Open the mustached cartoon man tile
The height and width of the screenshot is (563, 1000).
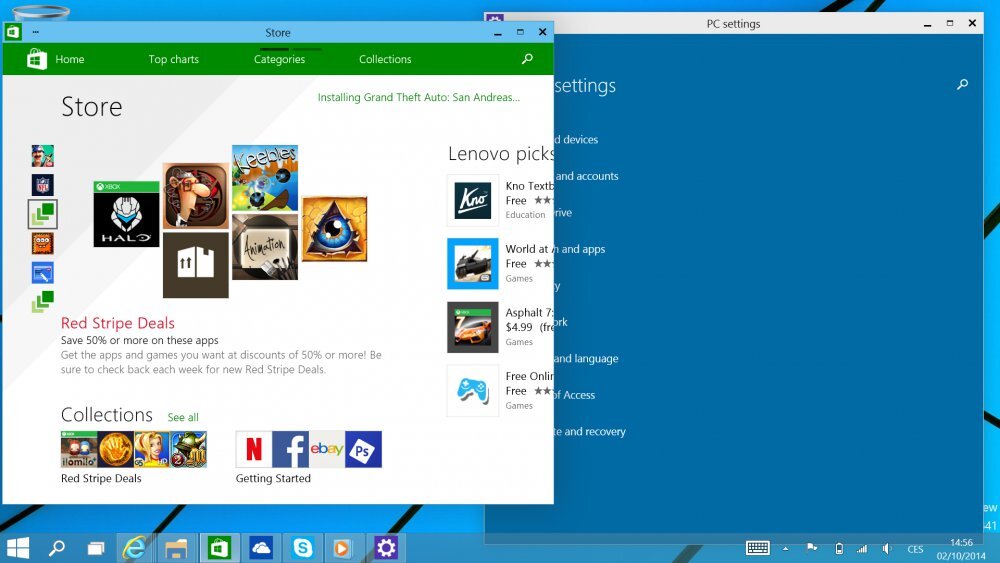pos(196,196)
